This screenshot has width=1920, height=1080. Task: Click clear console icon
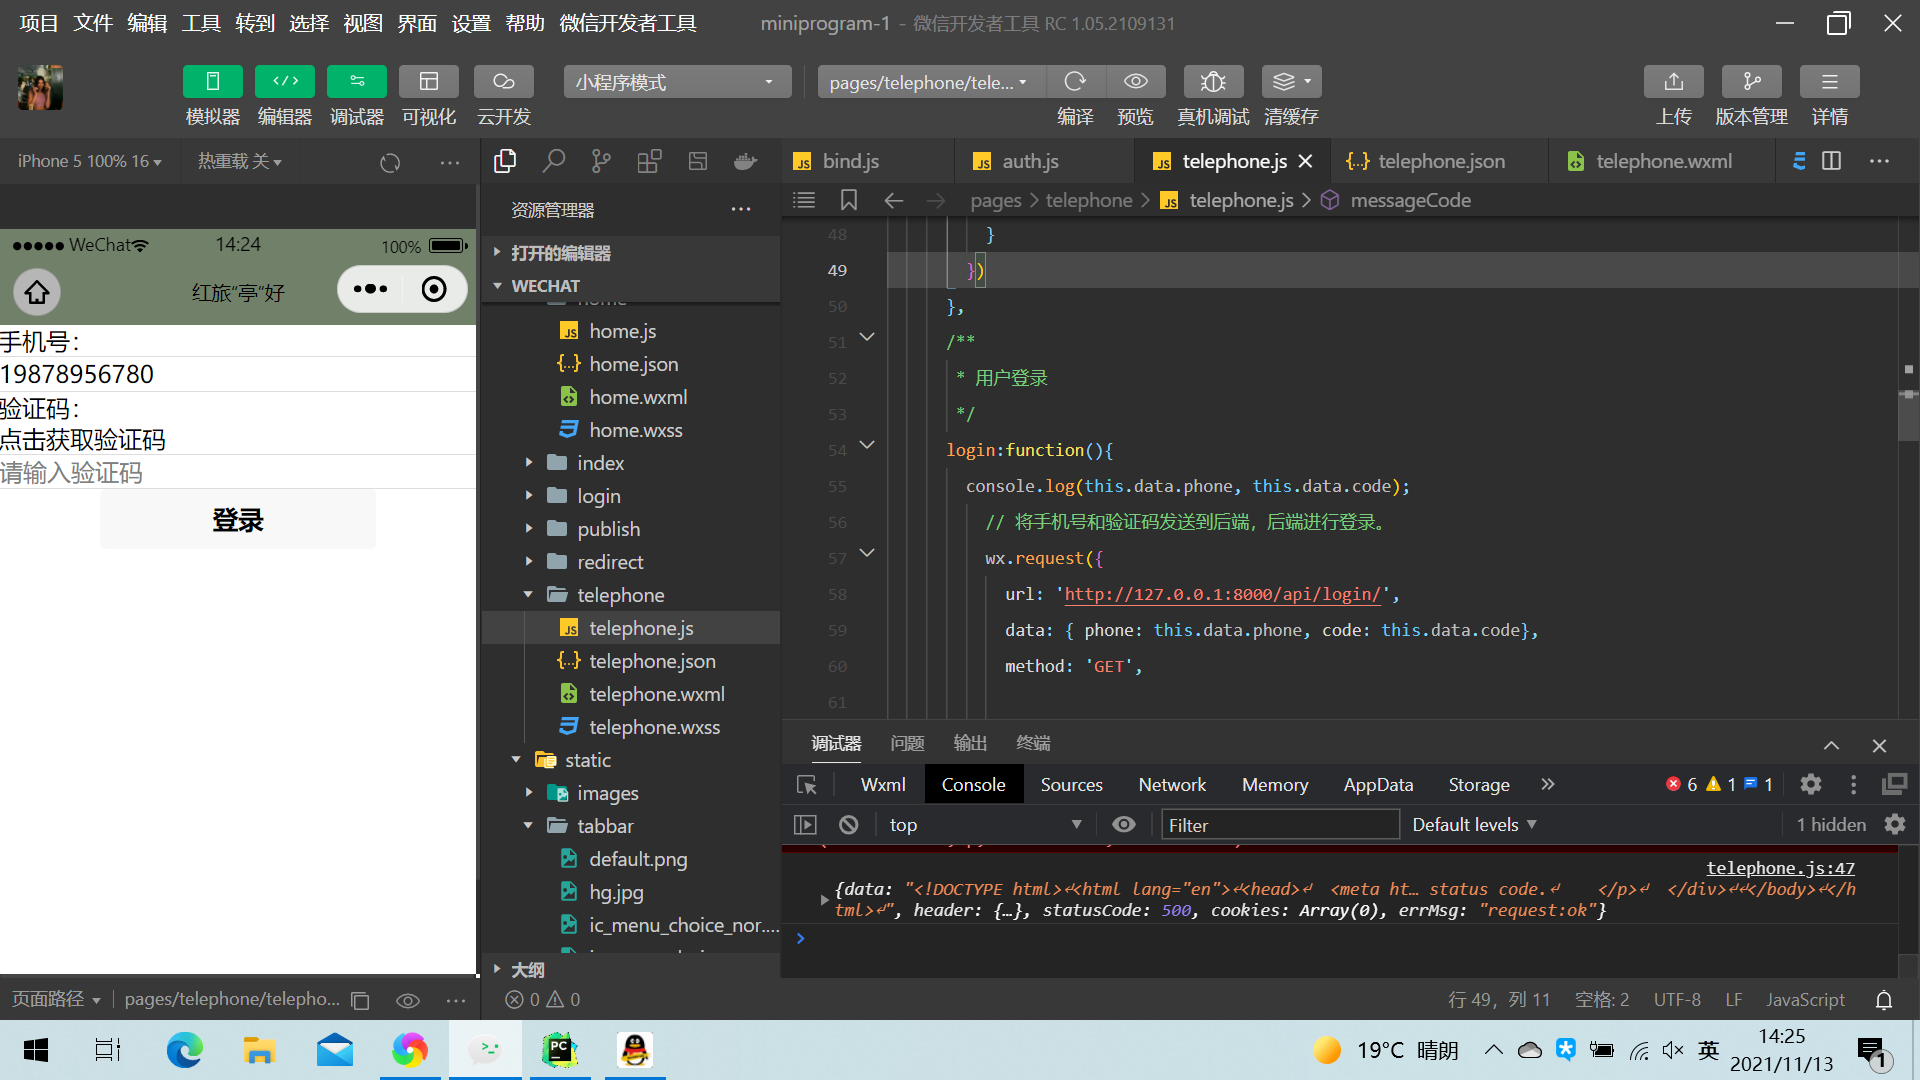[x=848, y=825]
